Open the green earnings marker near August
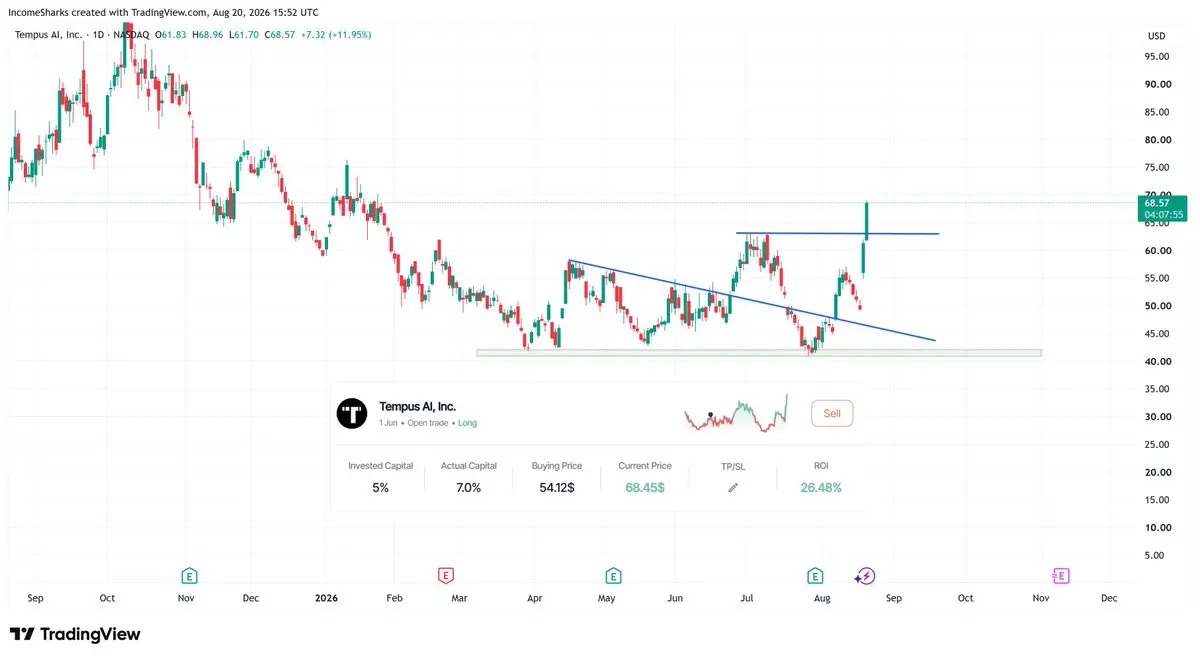 coord(816,575)
